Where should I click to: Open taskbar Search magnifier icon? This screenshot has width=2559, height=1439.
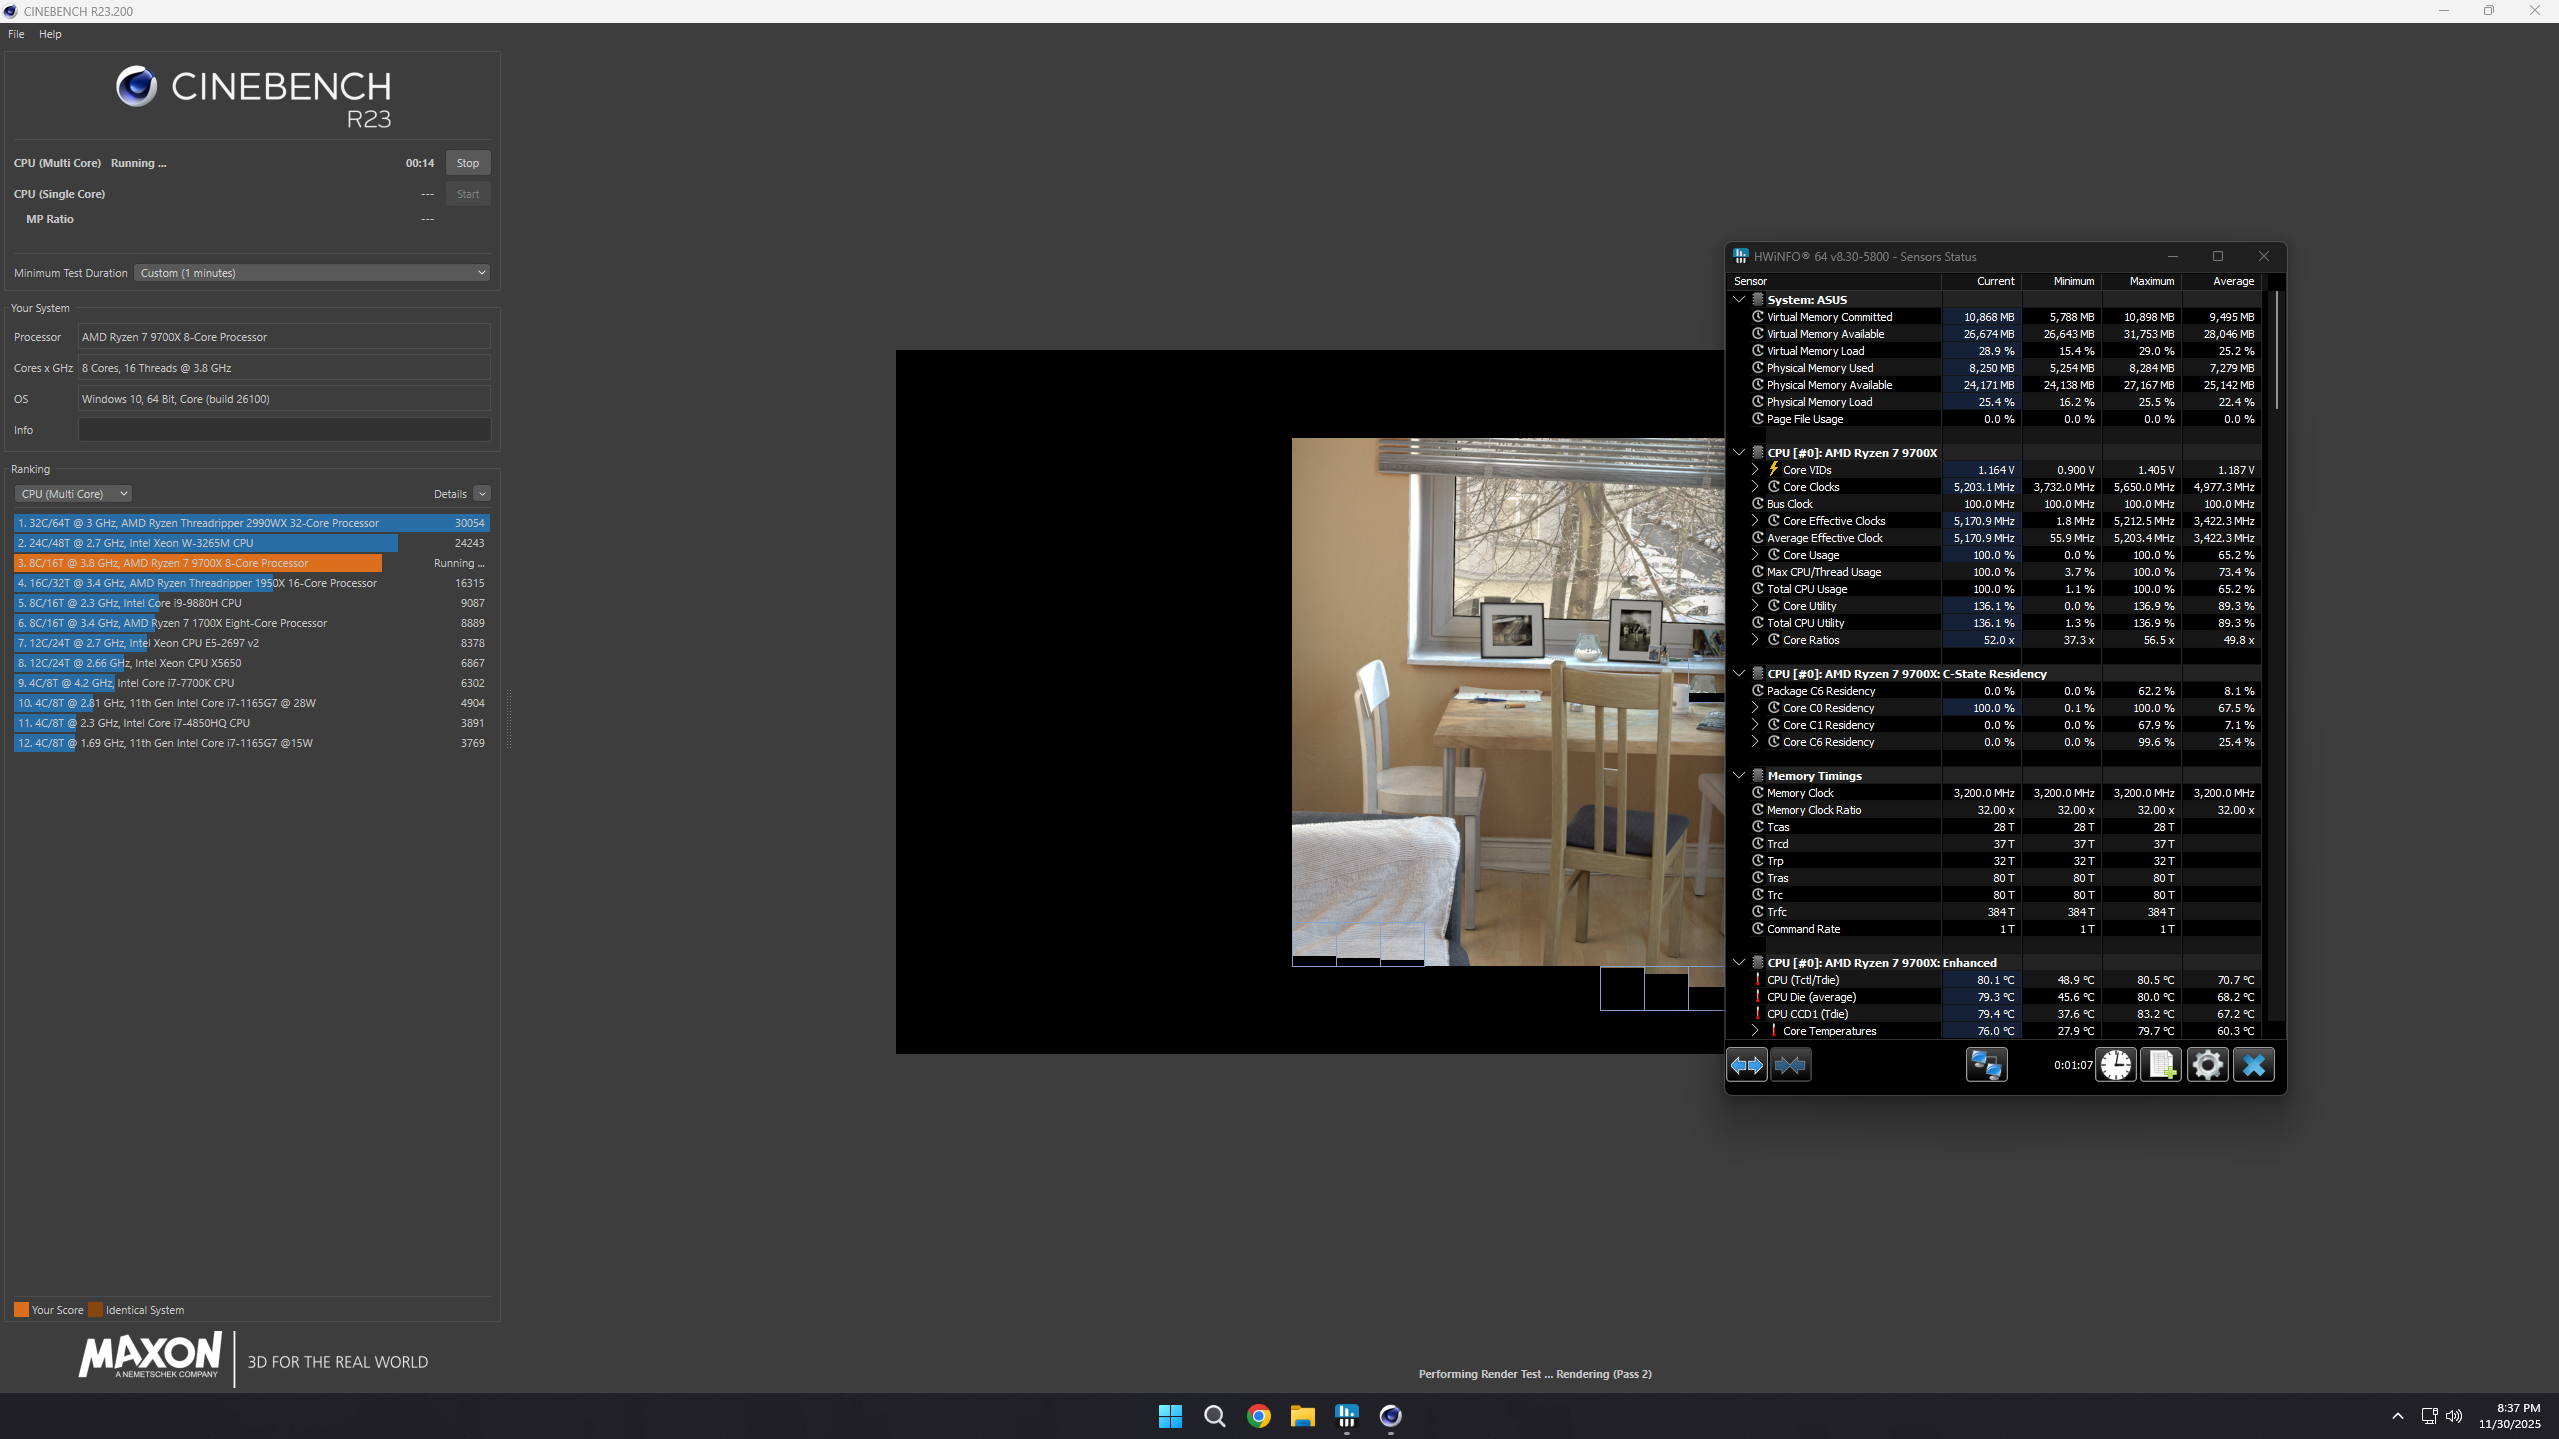click(1214, 1416)
